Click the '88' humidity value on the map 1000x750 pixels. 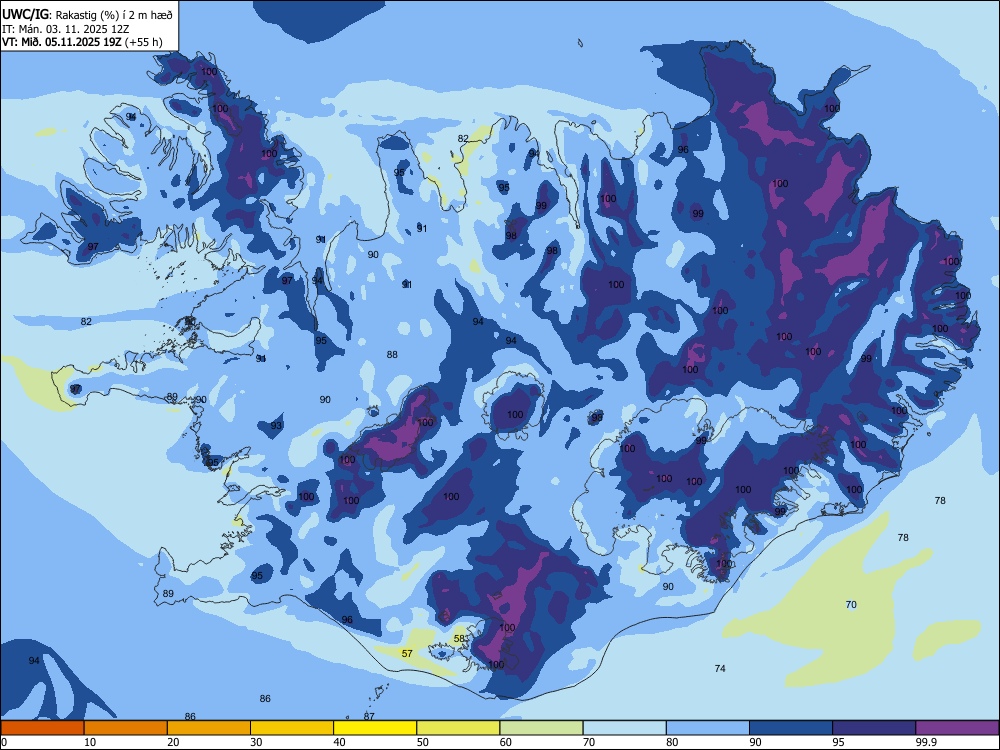[392, 355]
